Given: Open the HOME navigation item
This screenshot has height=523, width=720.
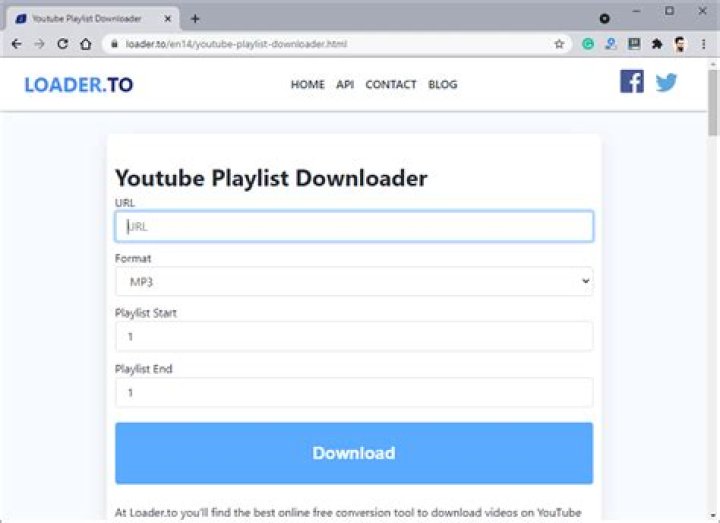Looking at the screenshot, I should (x=308, y=84).
